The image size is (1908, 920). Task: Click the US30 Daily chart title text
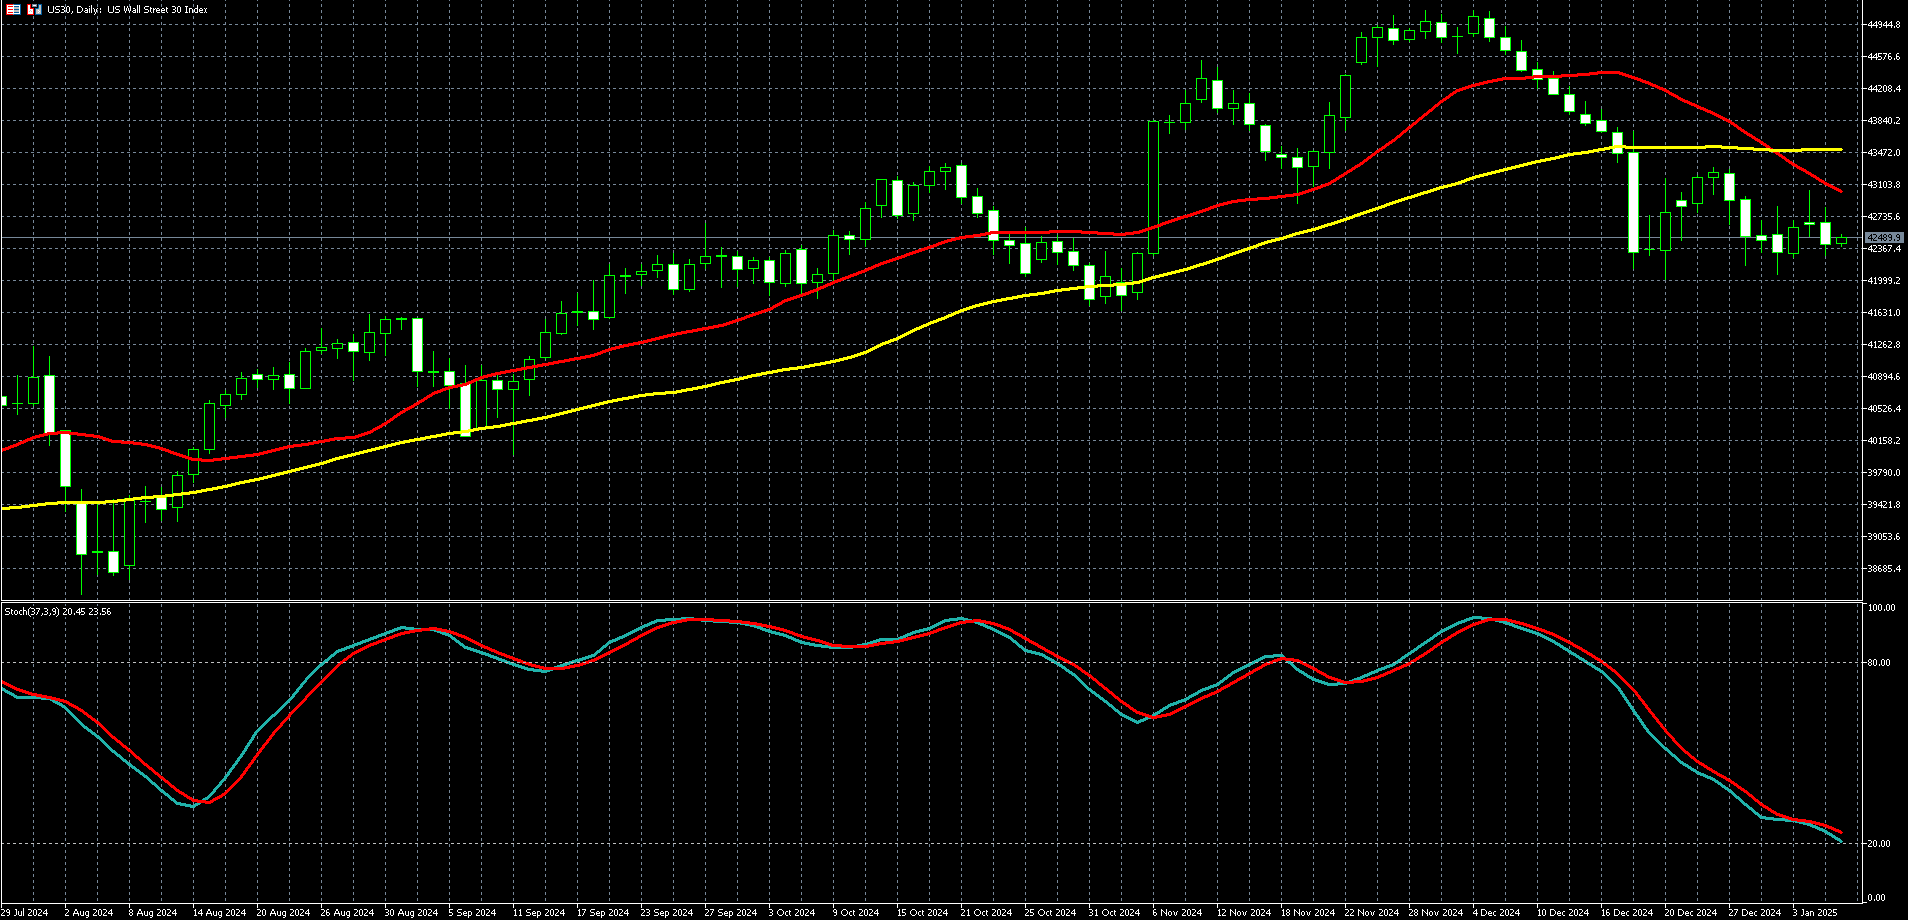(x=128, y=10)
